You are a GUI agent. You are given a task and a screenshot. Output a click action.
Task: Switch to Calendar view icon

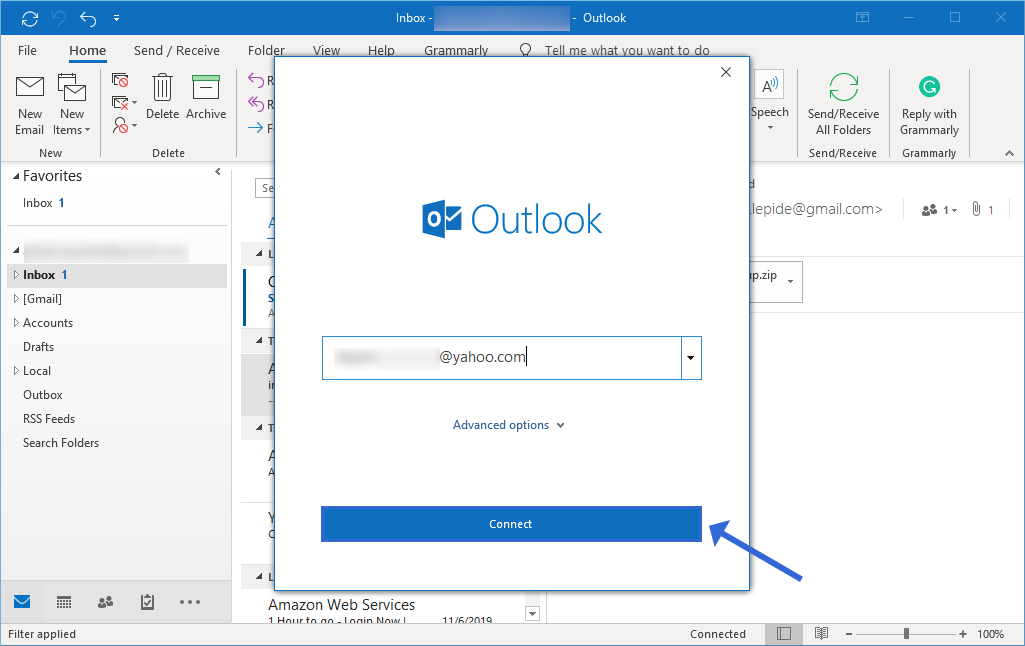tap(64, 602)
